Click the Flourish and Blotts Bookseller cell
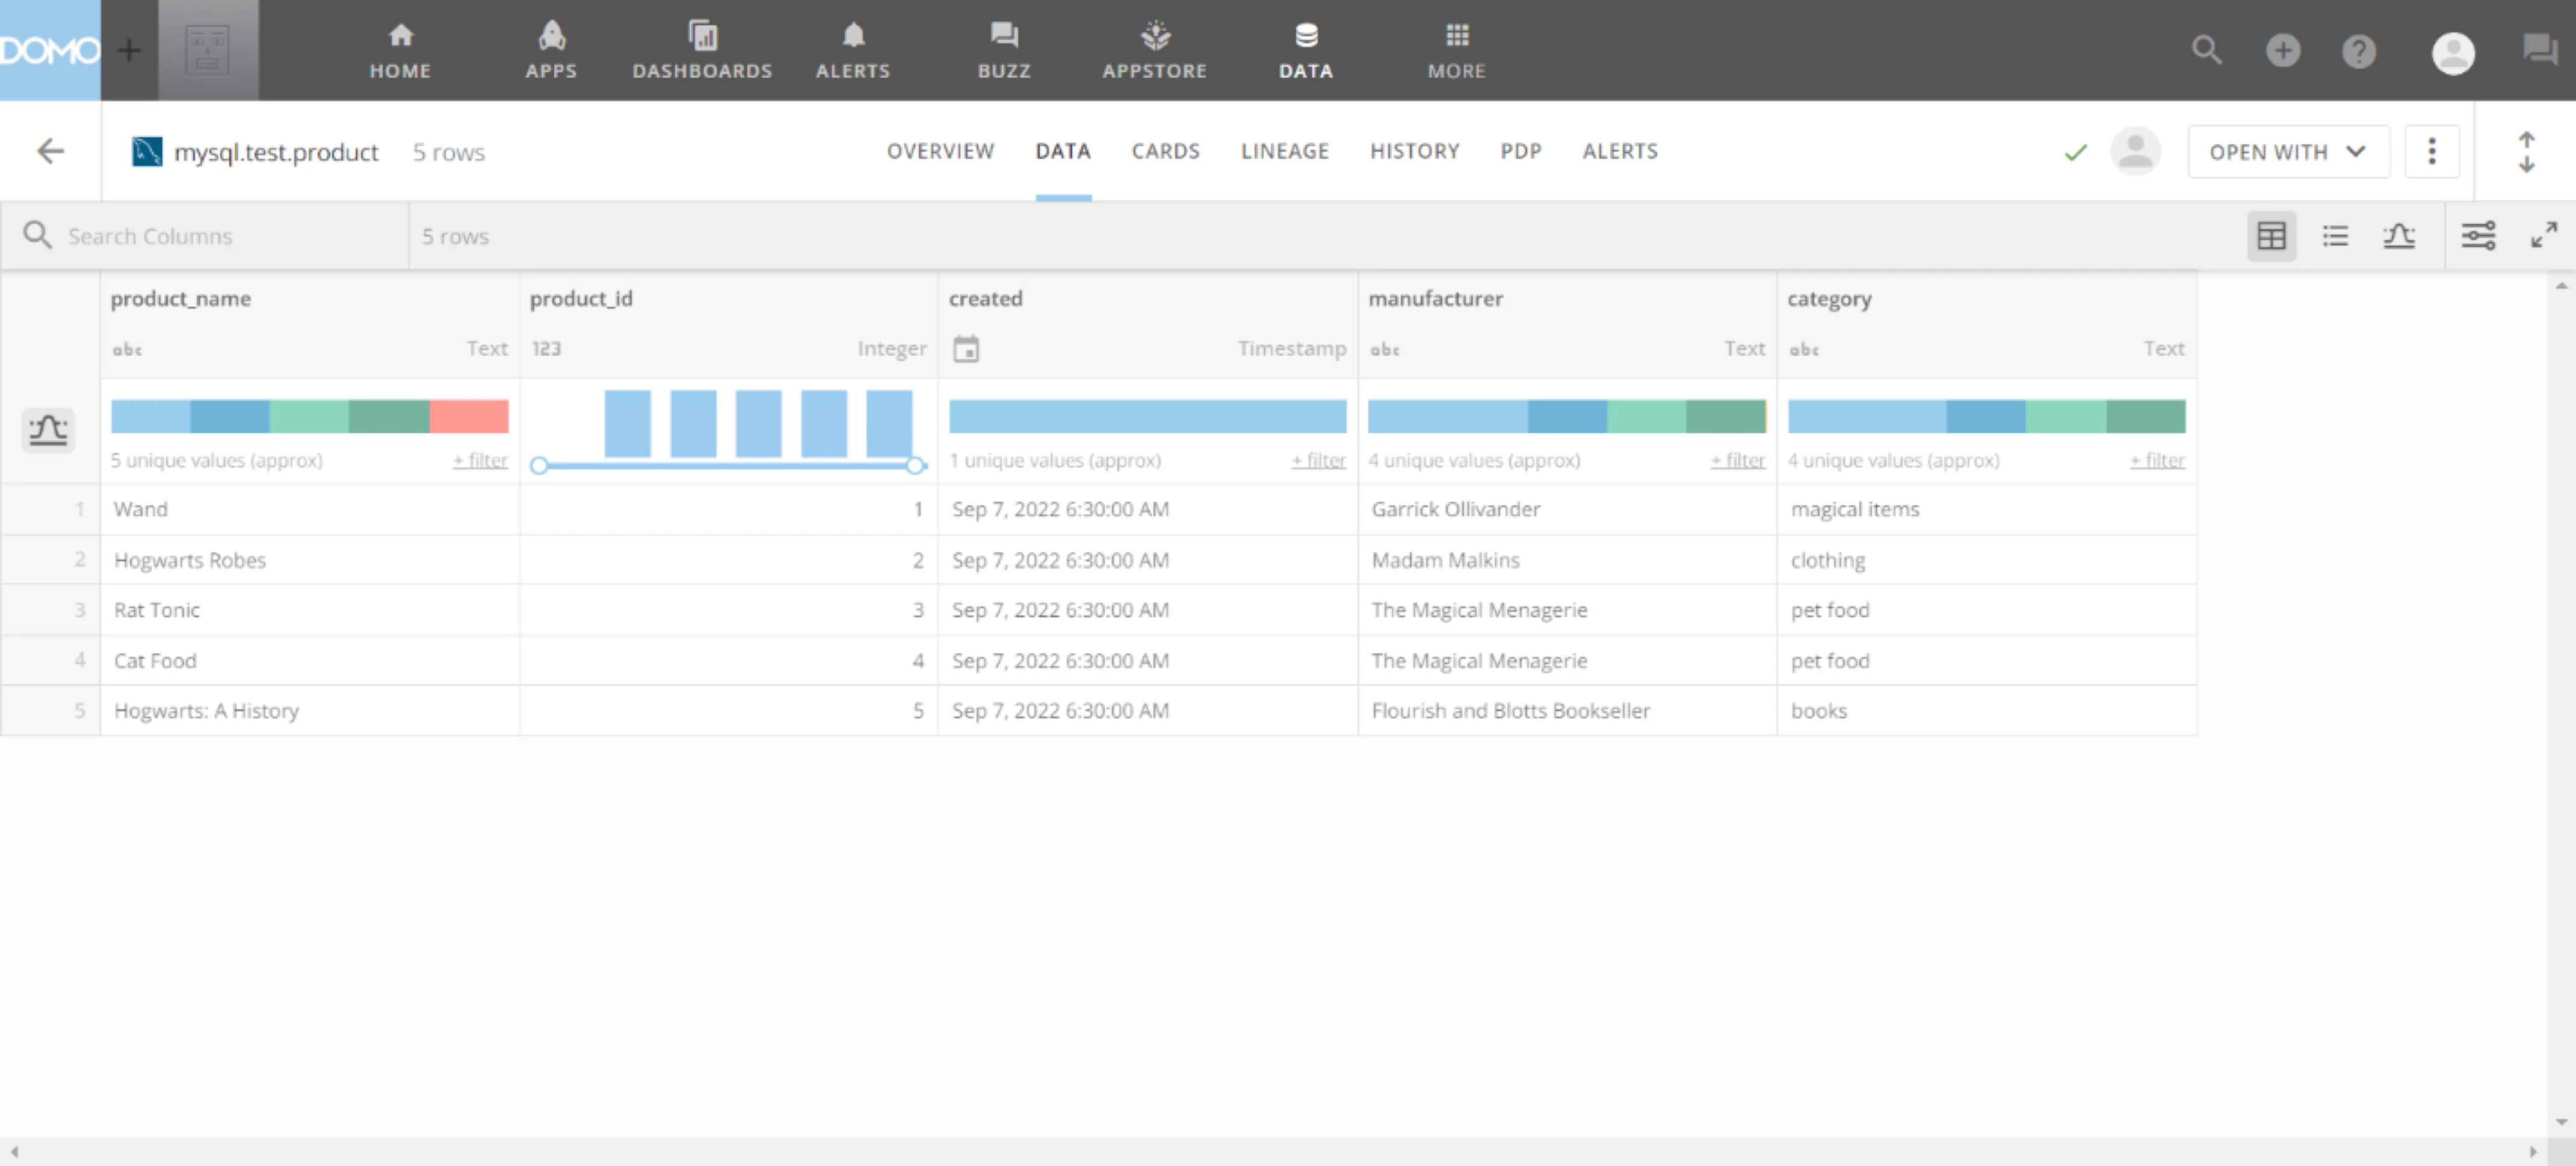This screenshot has height=1166, width=2576. coord(1568,711)
